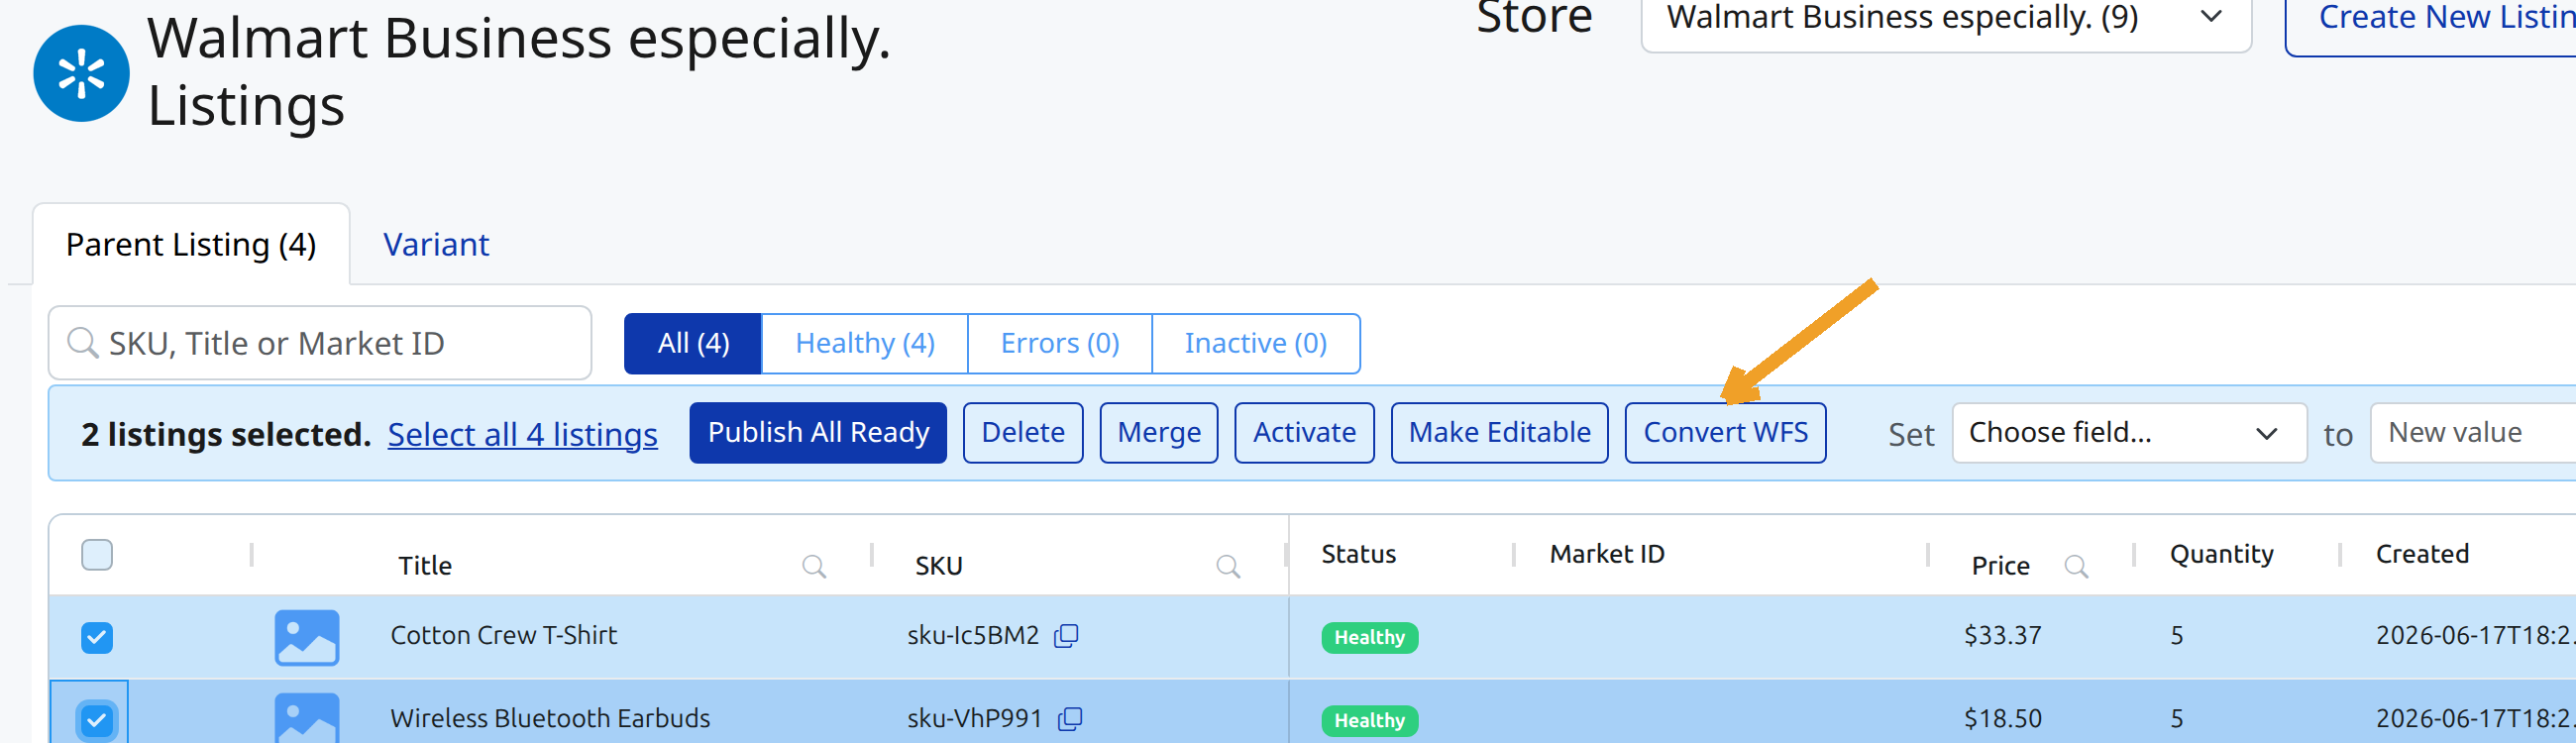This screenshot has width=2576, height=743.
Task: Focus the New value input field
Action: coord(2472,433)
